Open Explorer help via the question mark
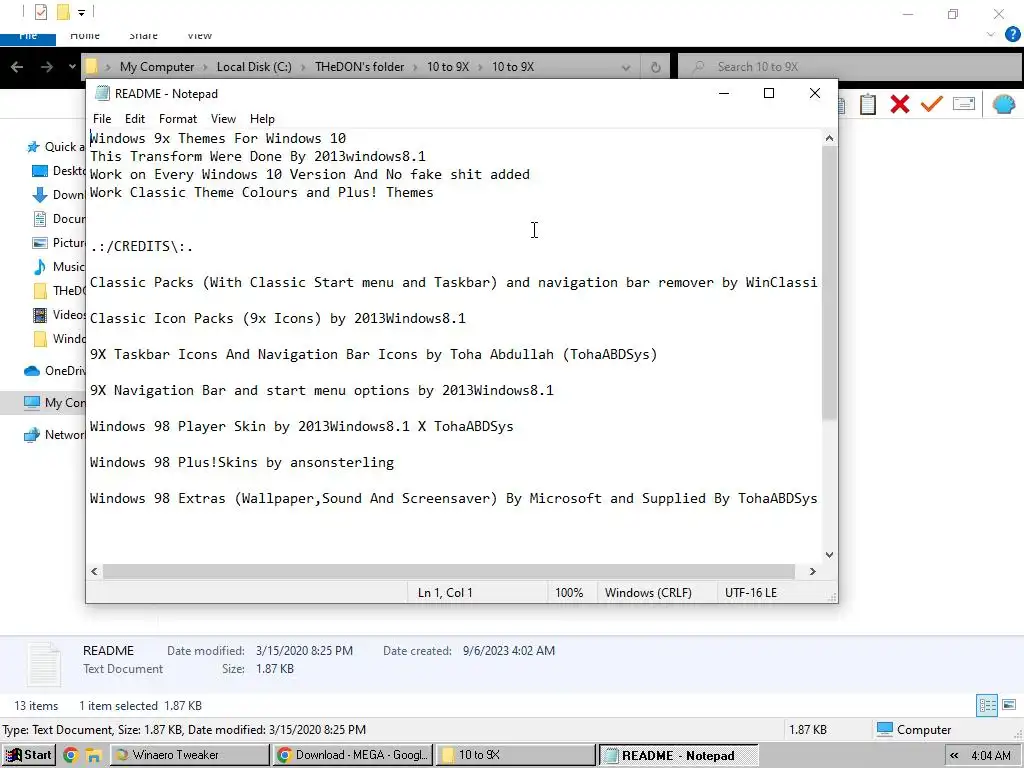 point(1012,35)
